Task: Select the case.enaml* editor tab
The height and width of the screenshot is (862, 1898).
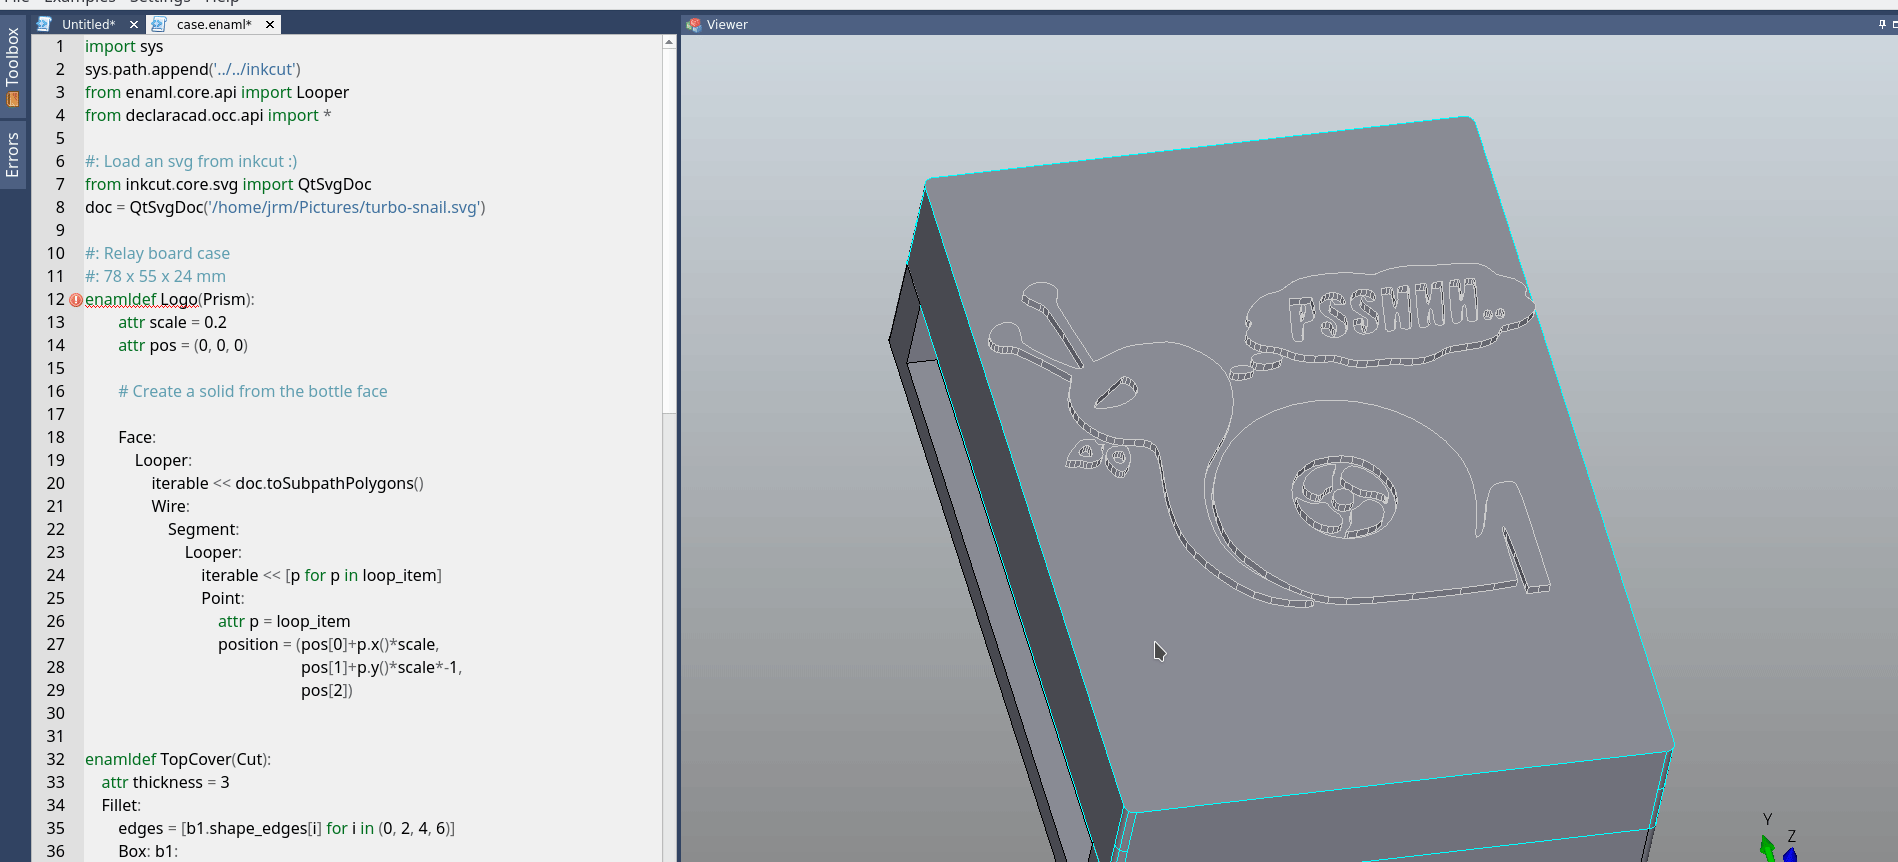Action: point(214,24)
